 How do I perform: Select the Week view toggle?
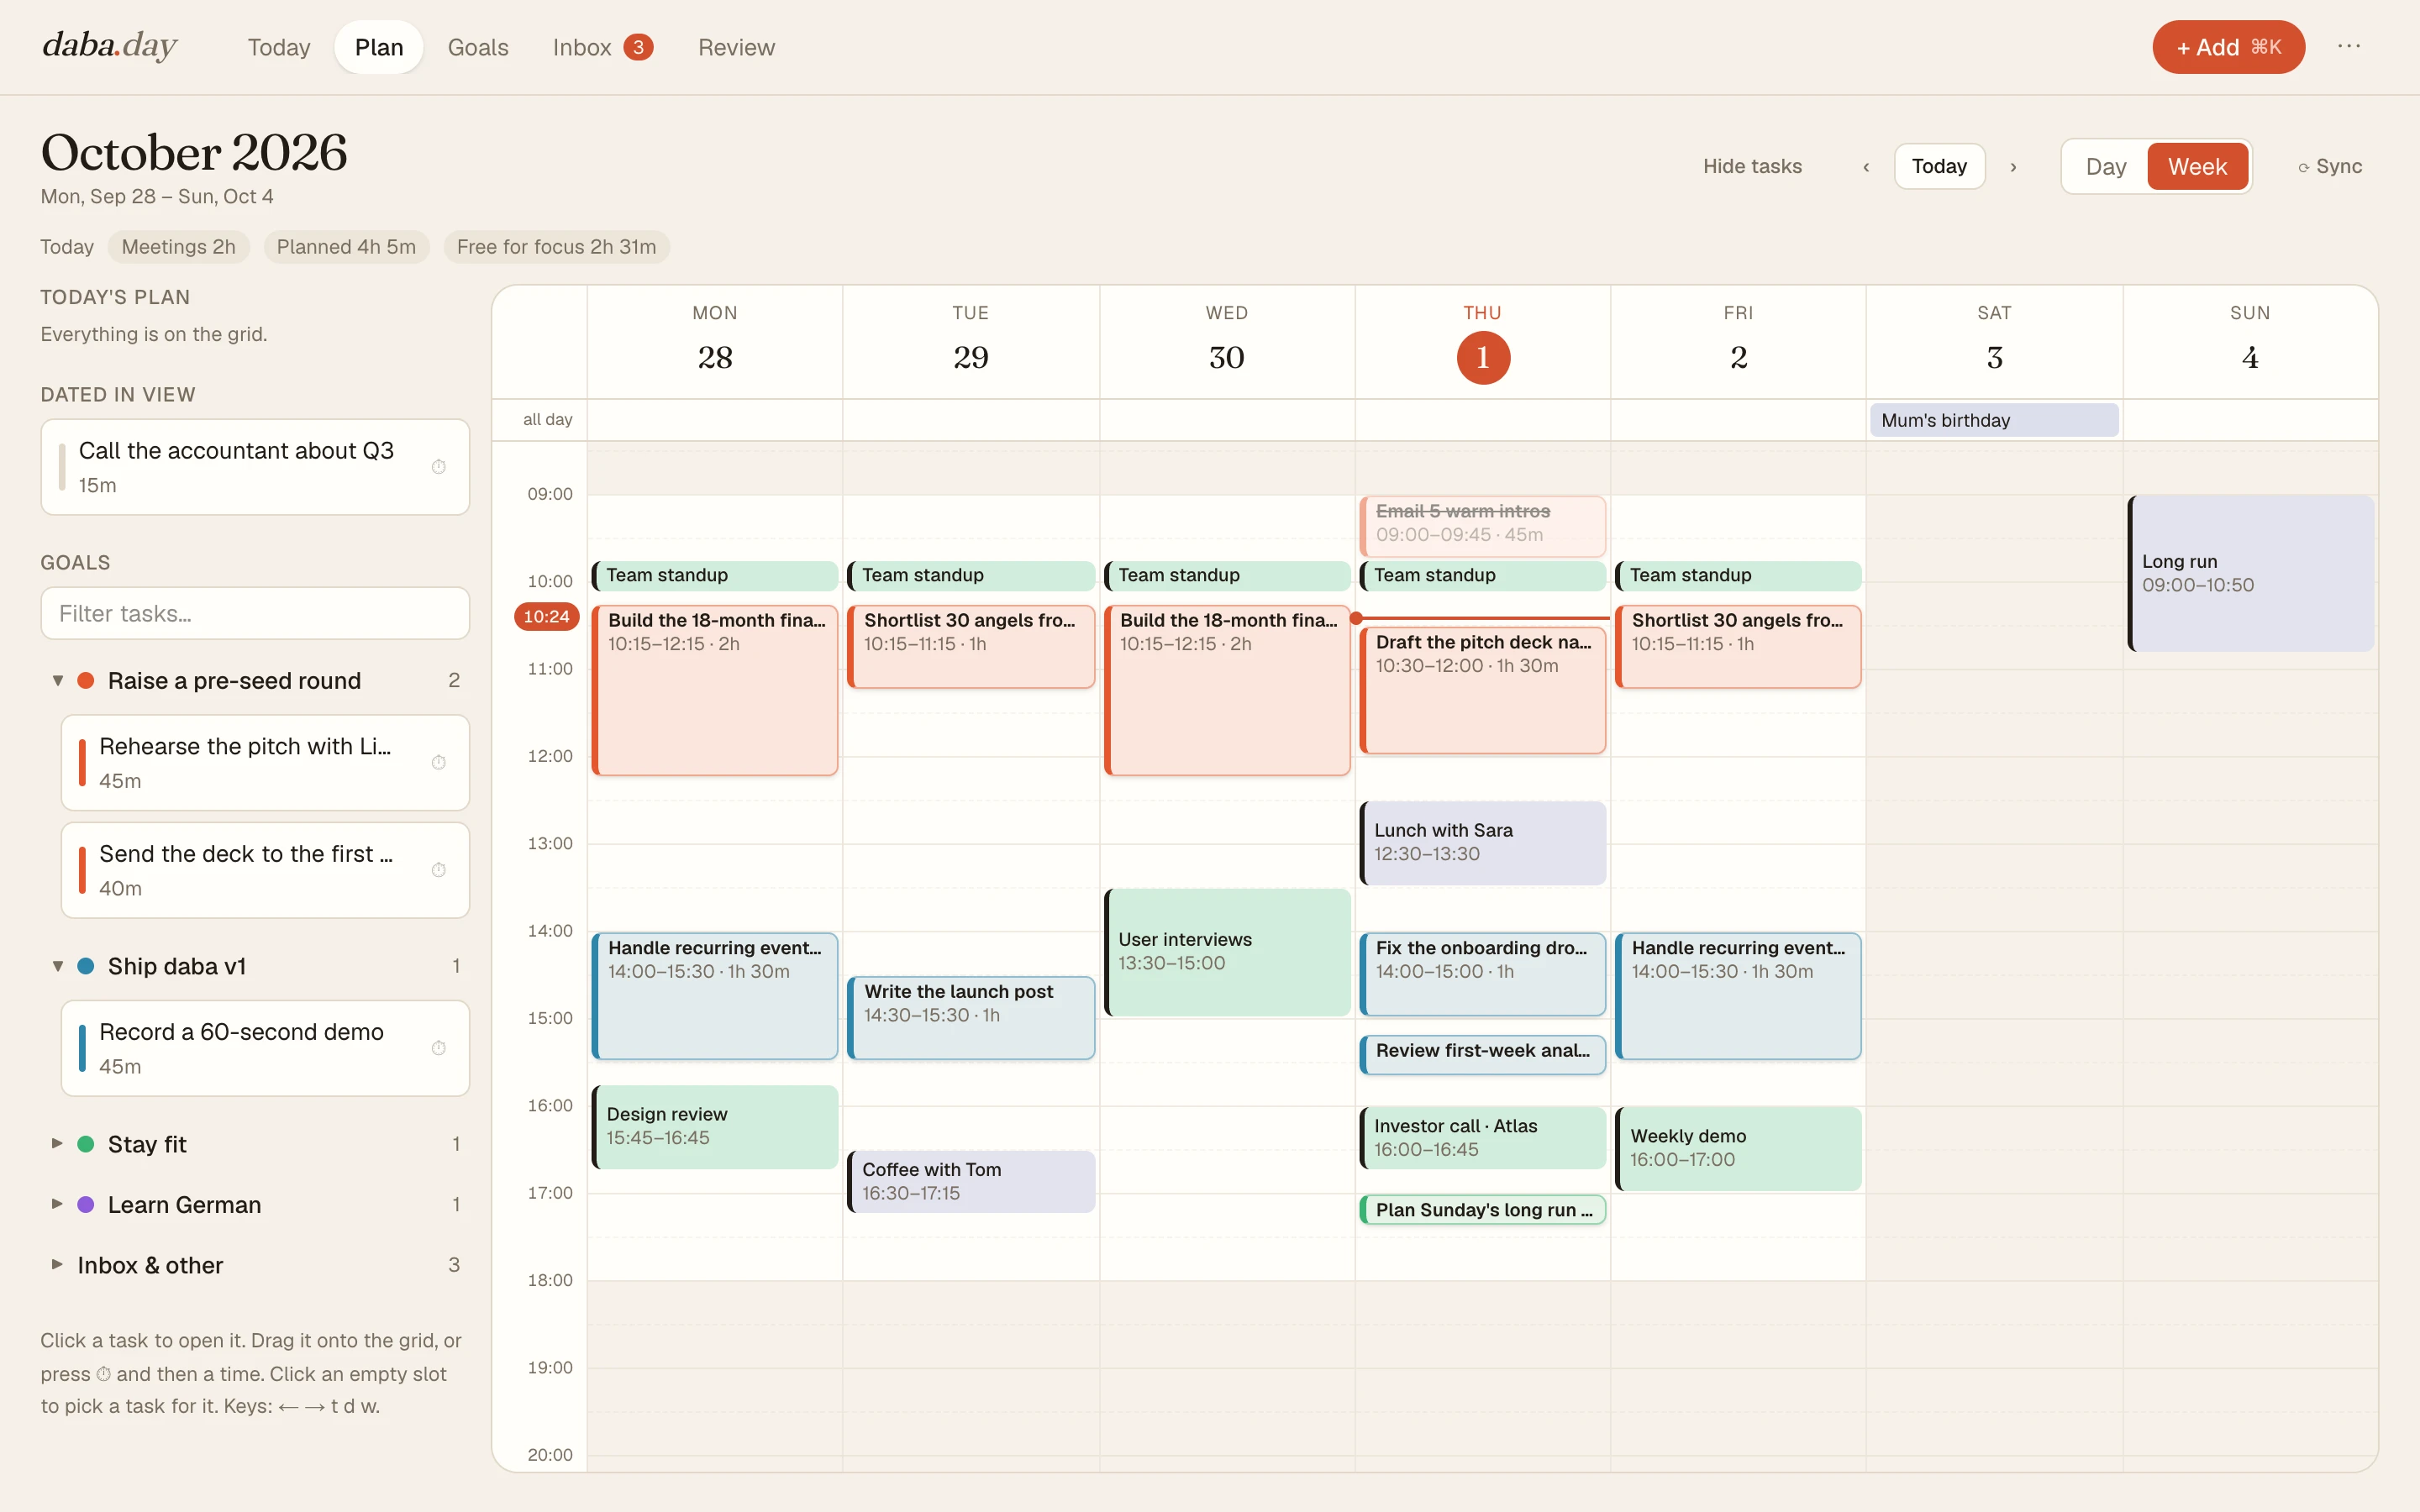(x=2197, y=167)
